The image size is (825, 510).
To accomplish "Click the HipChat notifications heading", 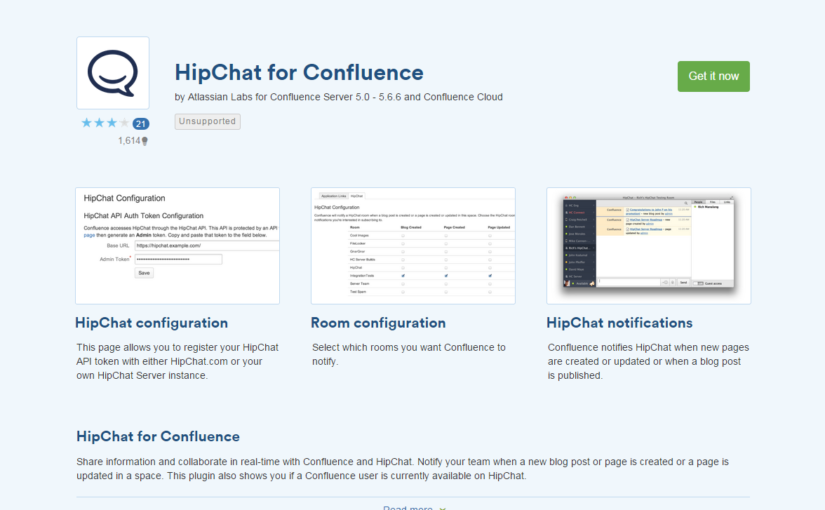I will [619, 323].
